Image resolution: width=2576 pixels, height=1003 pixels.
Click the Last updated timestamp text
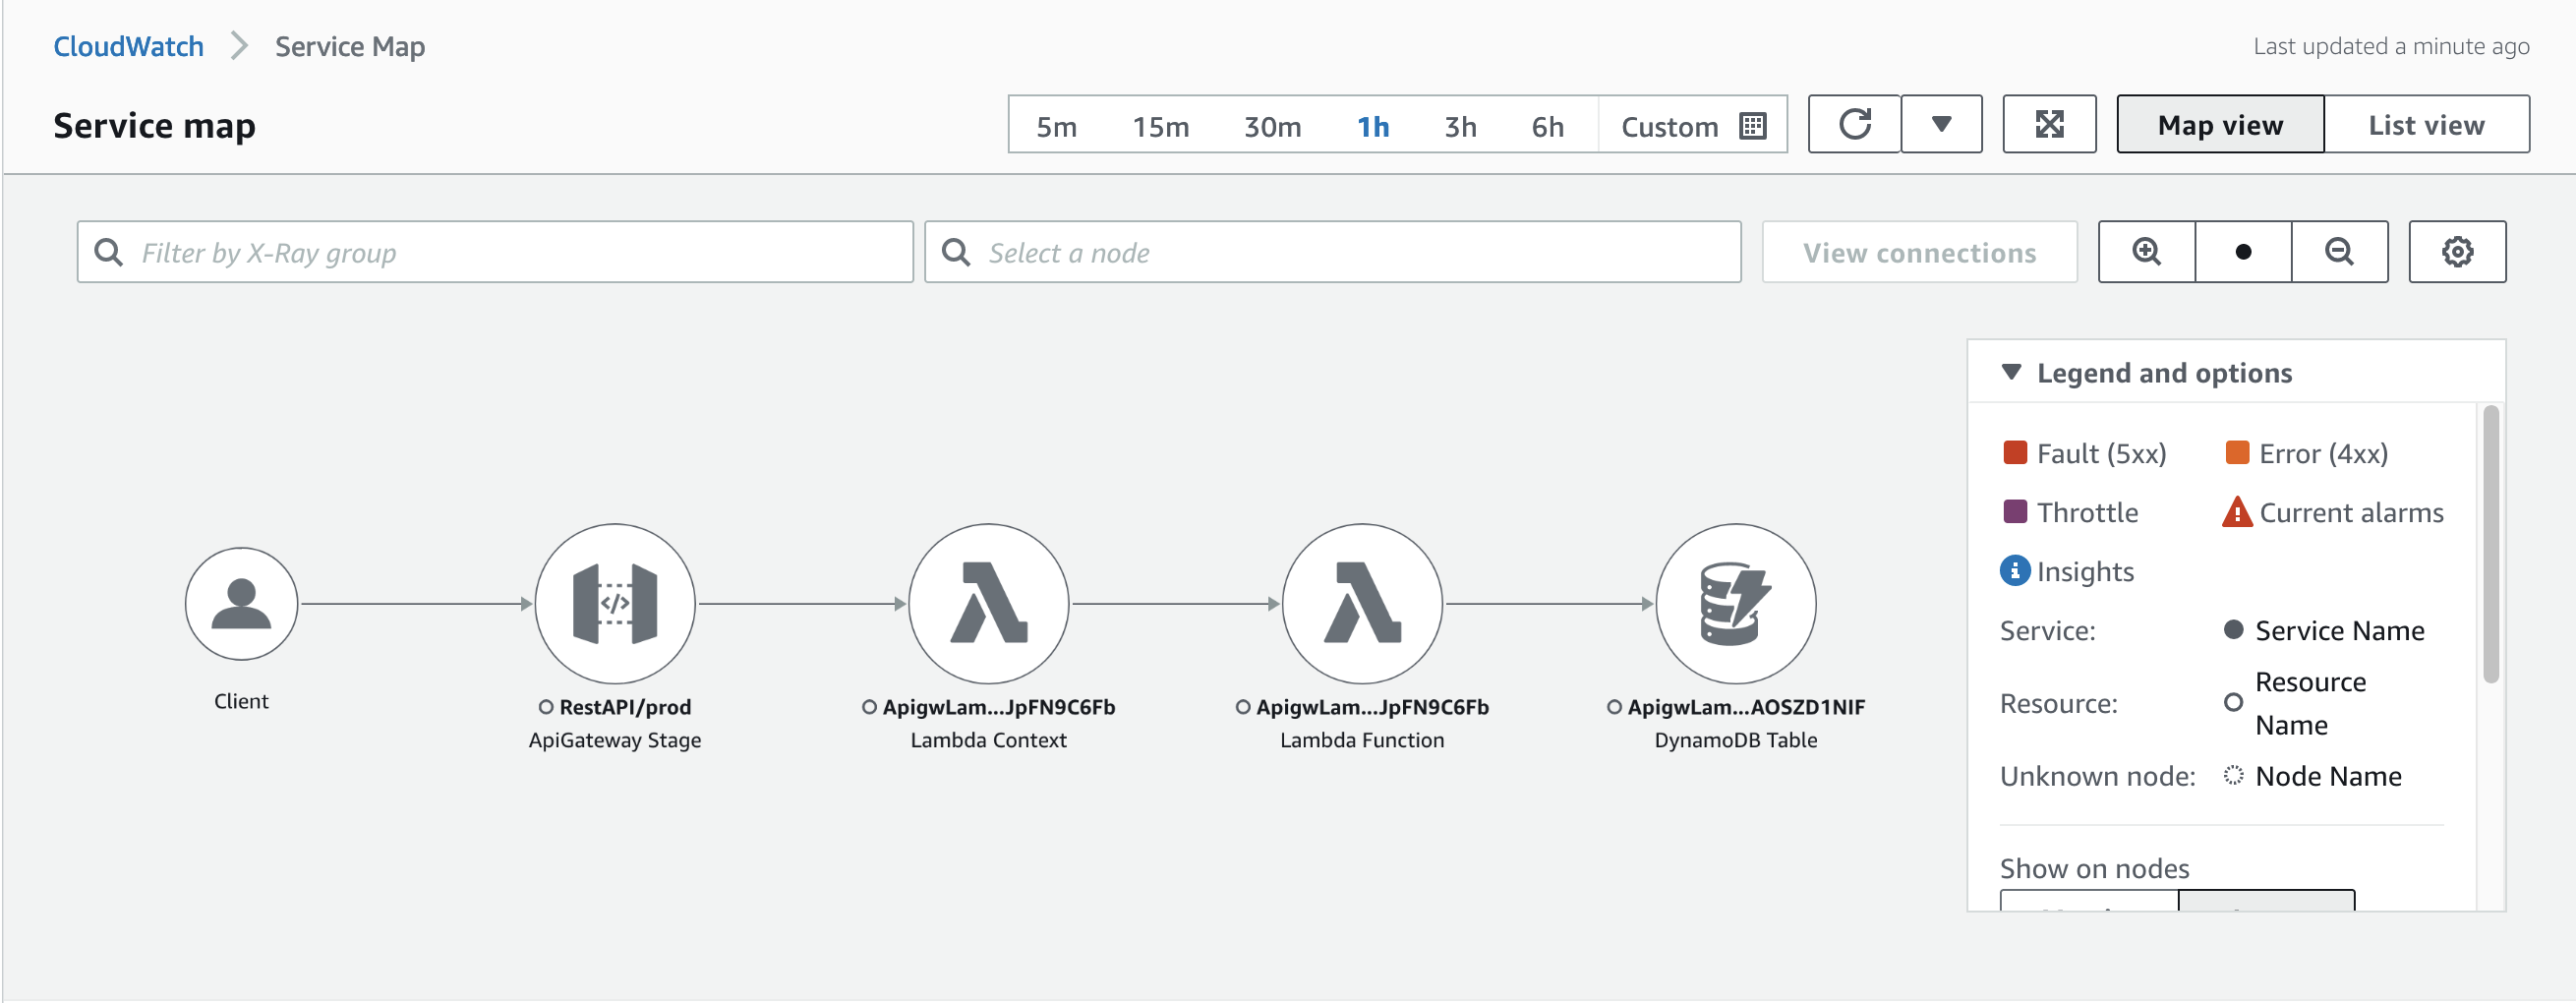click(2391, 46)
